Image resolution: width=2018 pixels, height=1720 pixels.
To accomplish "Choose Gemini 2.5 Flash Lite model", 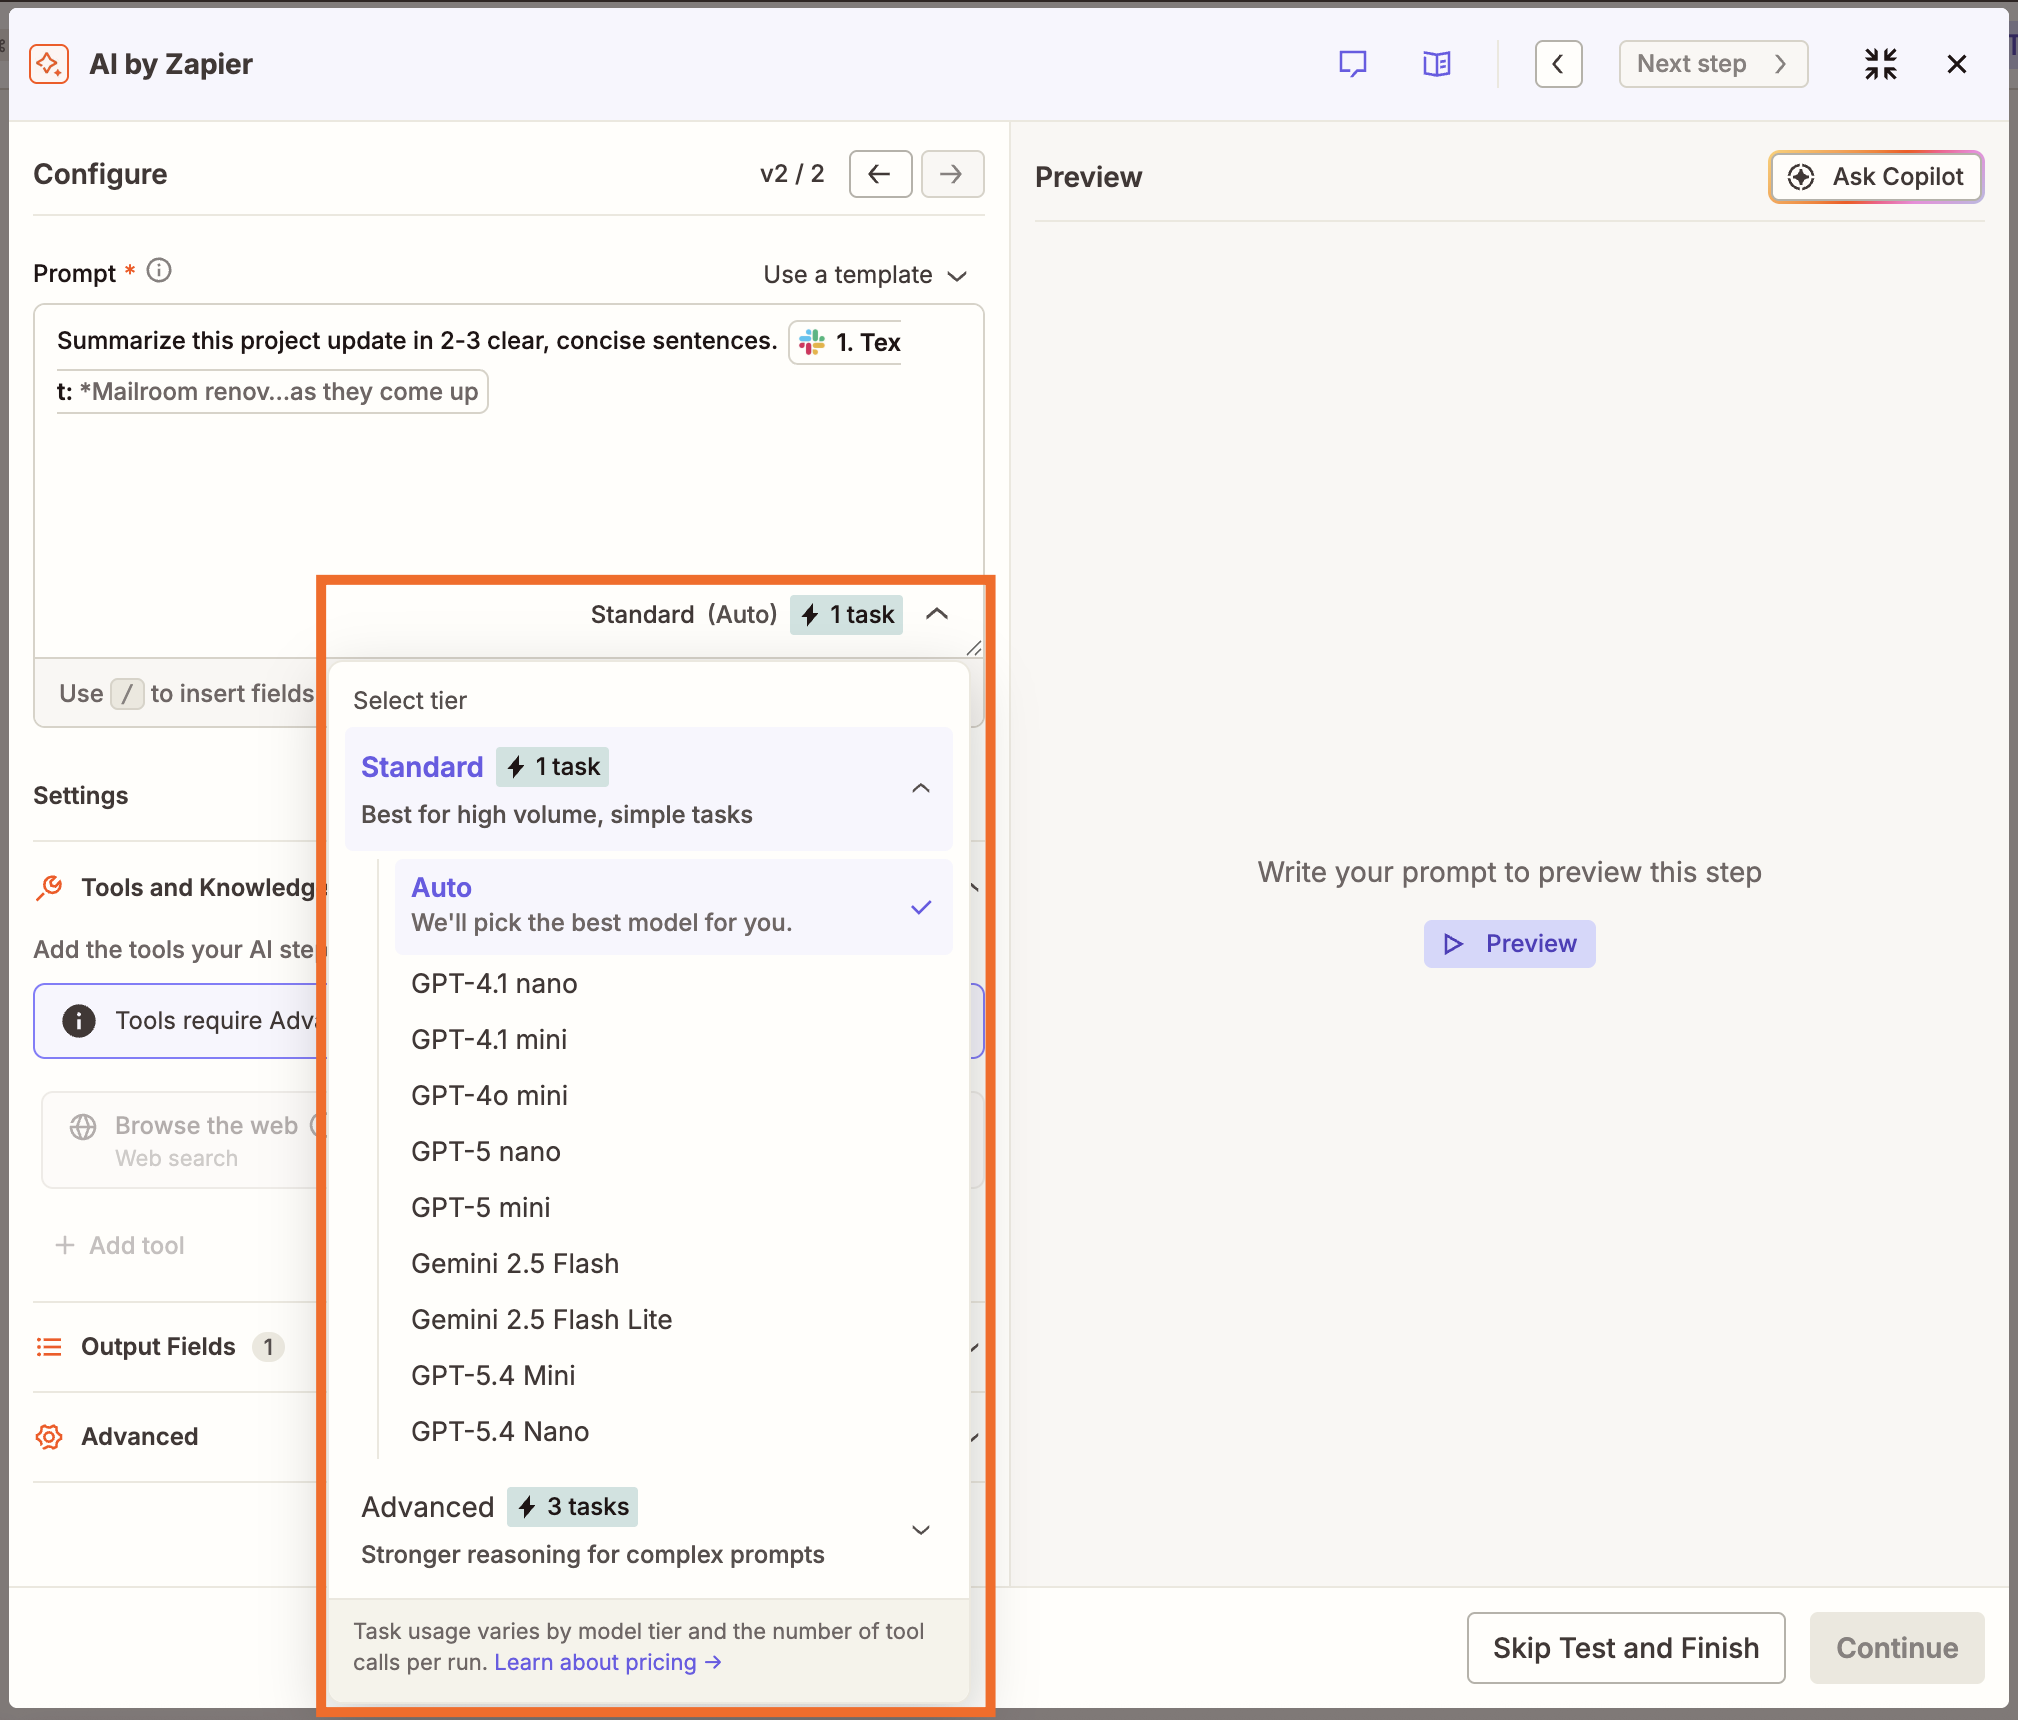I will coord(541,1320).
